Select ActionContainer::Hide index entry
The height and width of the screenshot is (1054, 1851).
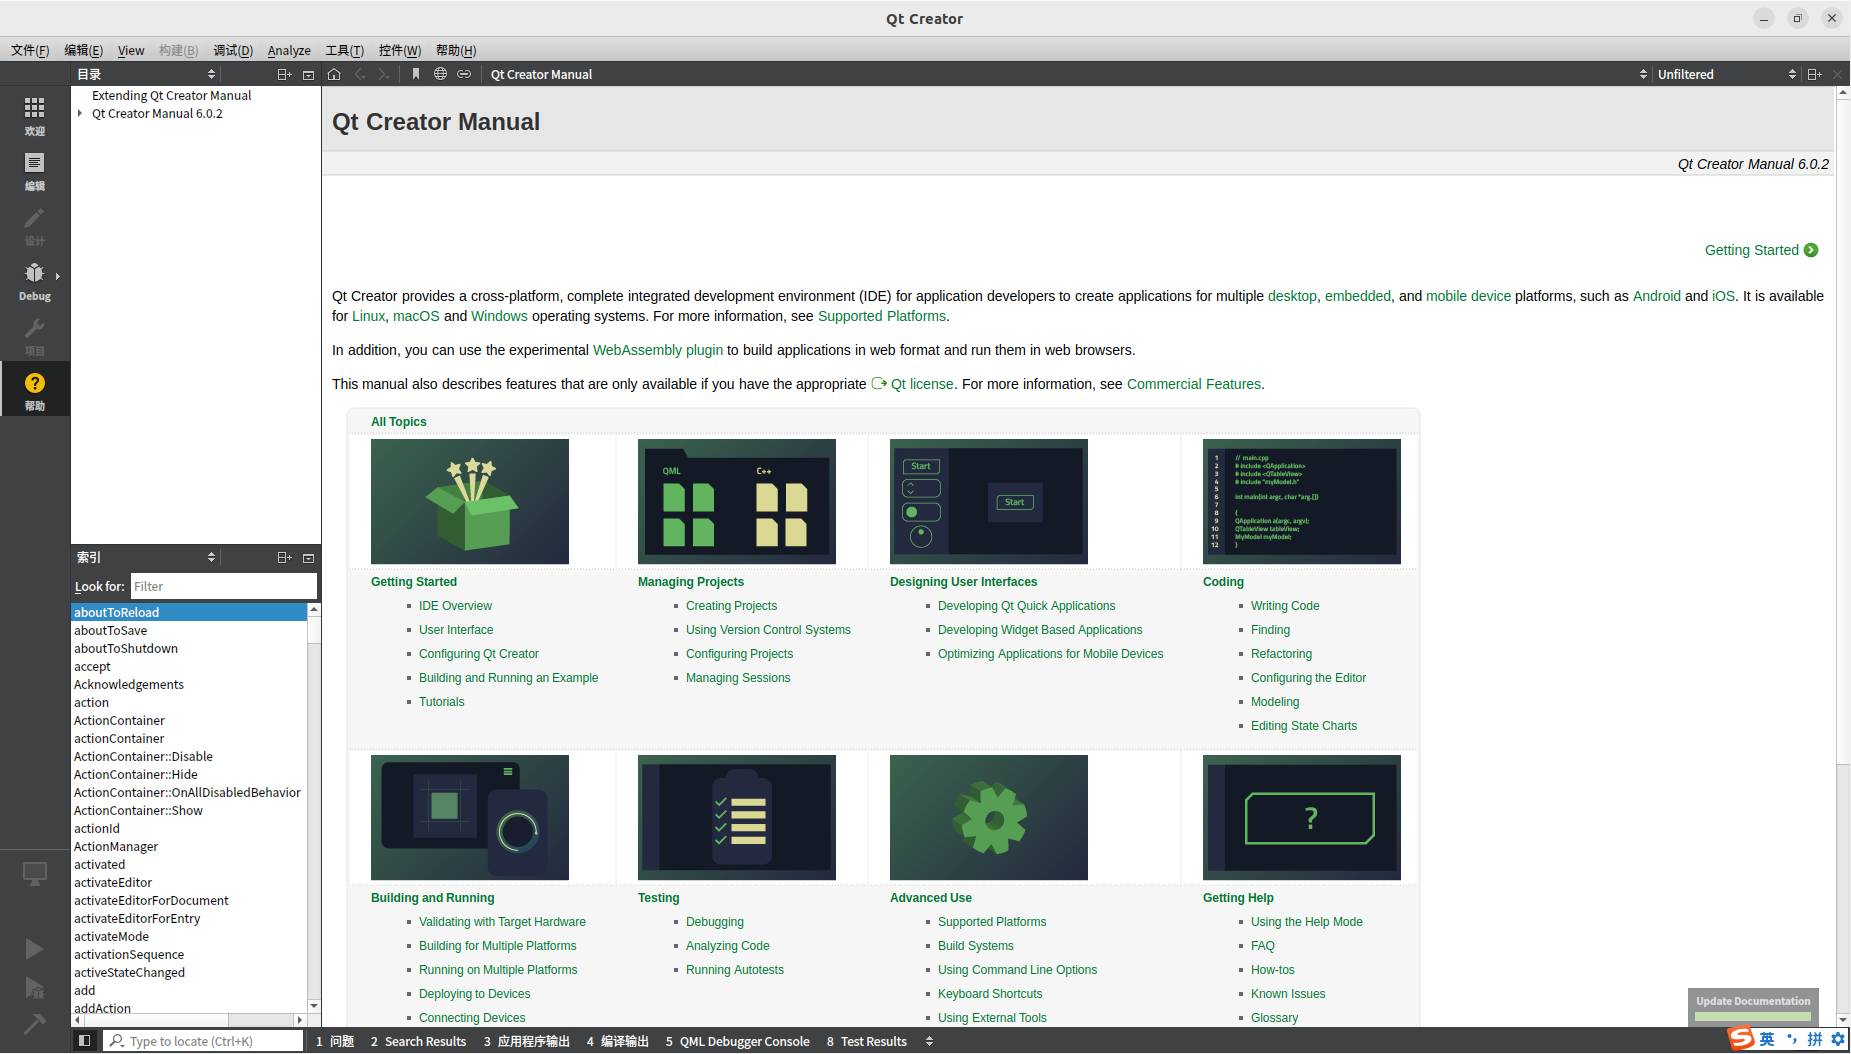click(189, 774)
